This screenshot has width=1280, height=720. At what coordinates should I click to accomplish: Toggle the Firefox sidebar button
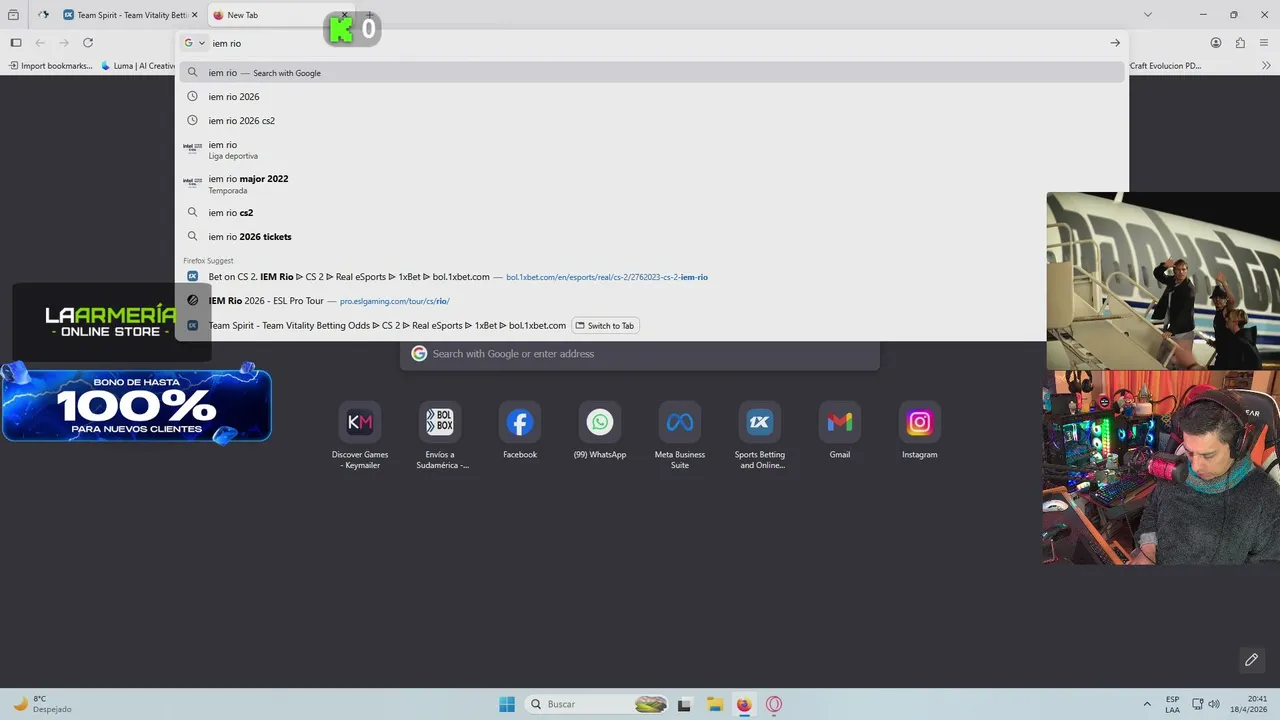(x=16, y=43)
